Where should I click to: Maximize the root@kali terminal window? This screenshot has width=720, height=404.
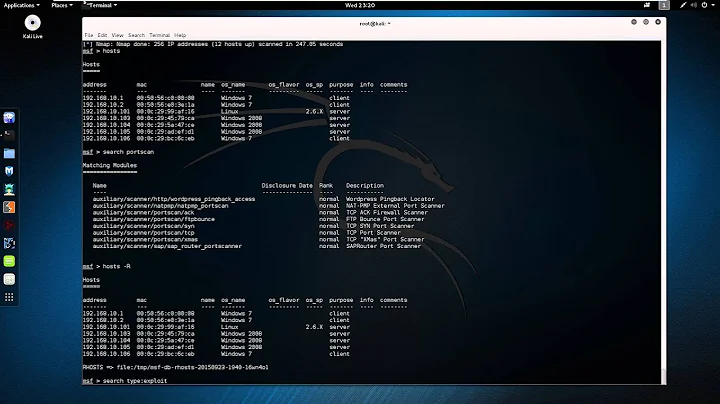pos(646,22)
